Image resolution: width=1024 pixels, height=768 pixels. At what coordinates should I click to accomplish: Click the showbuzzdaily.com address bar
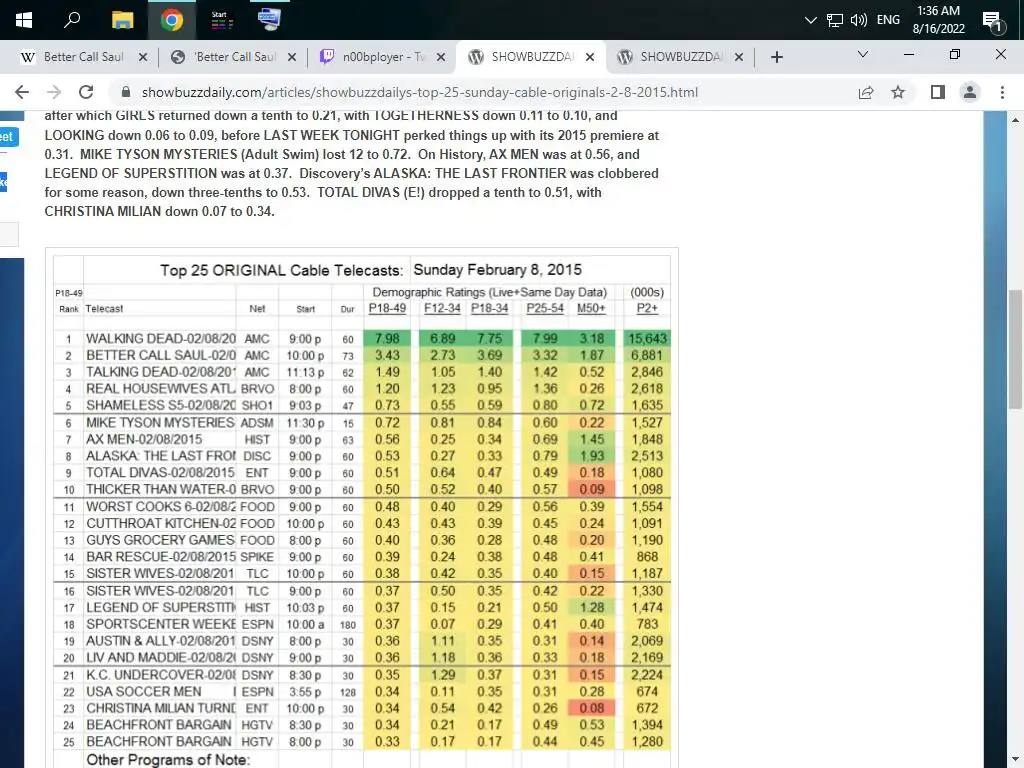[x=420, y=92]
